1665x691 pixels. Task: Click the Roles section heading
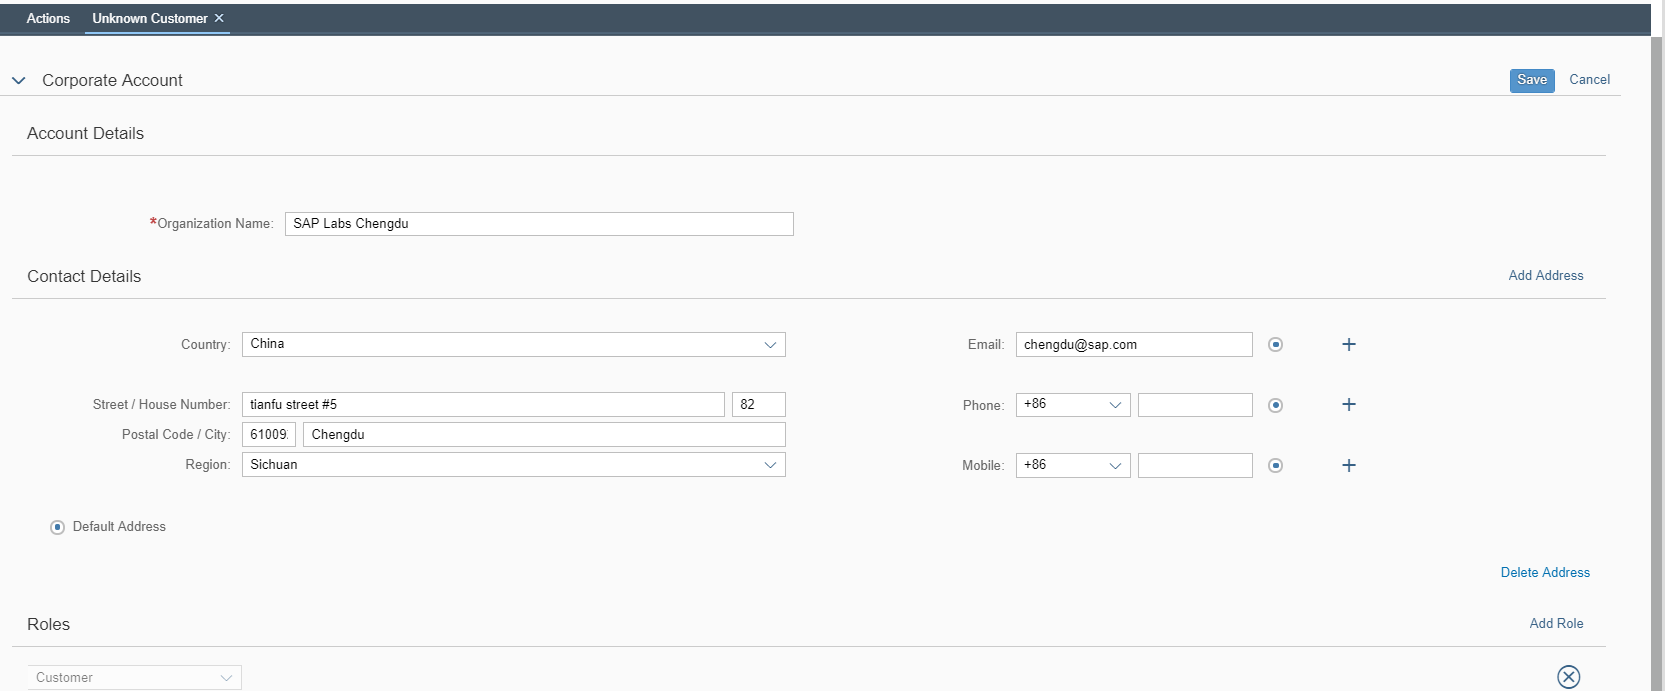tap(48, 624)
